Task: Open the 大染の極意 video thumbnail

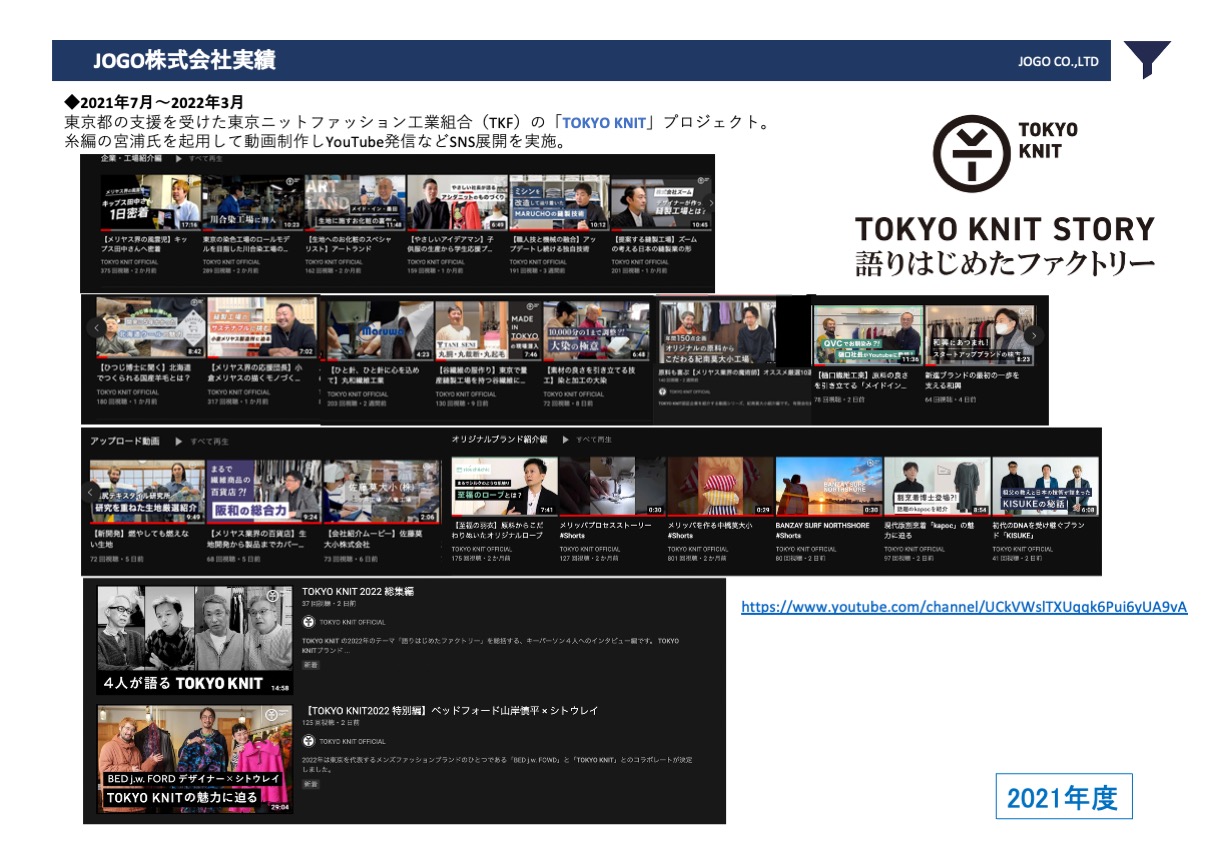Action: point(596,331)
